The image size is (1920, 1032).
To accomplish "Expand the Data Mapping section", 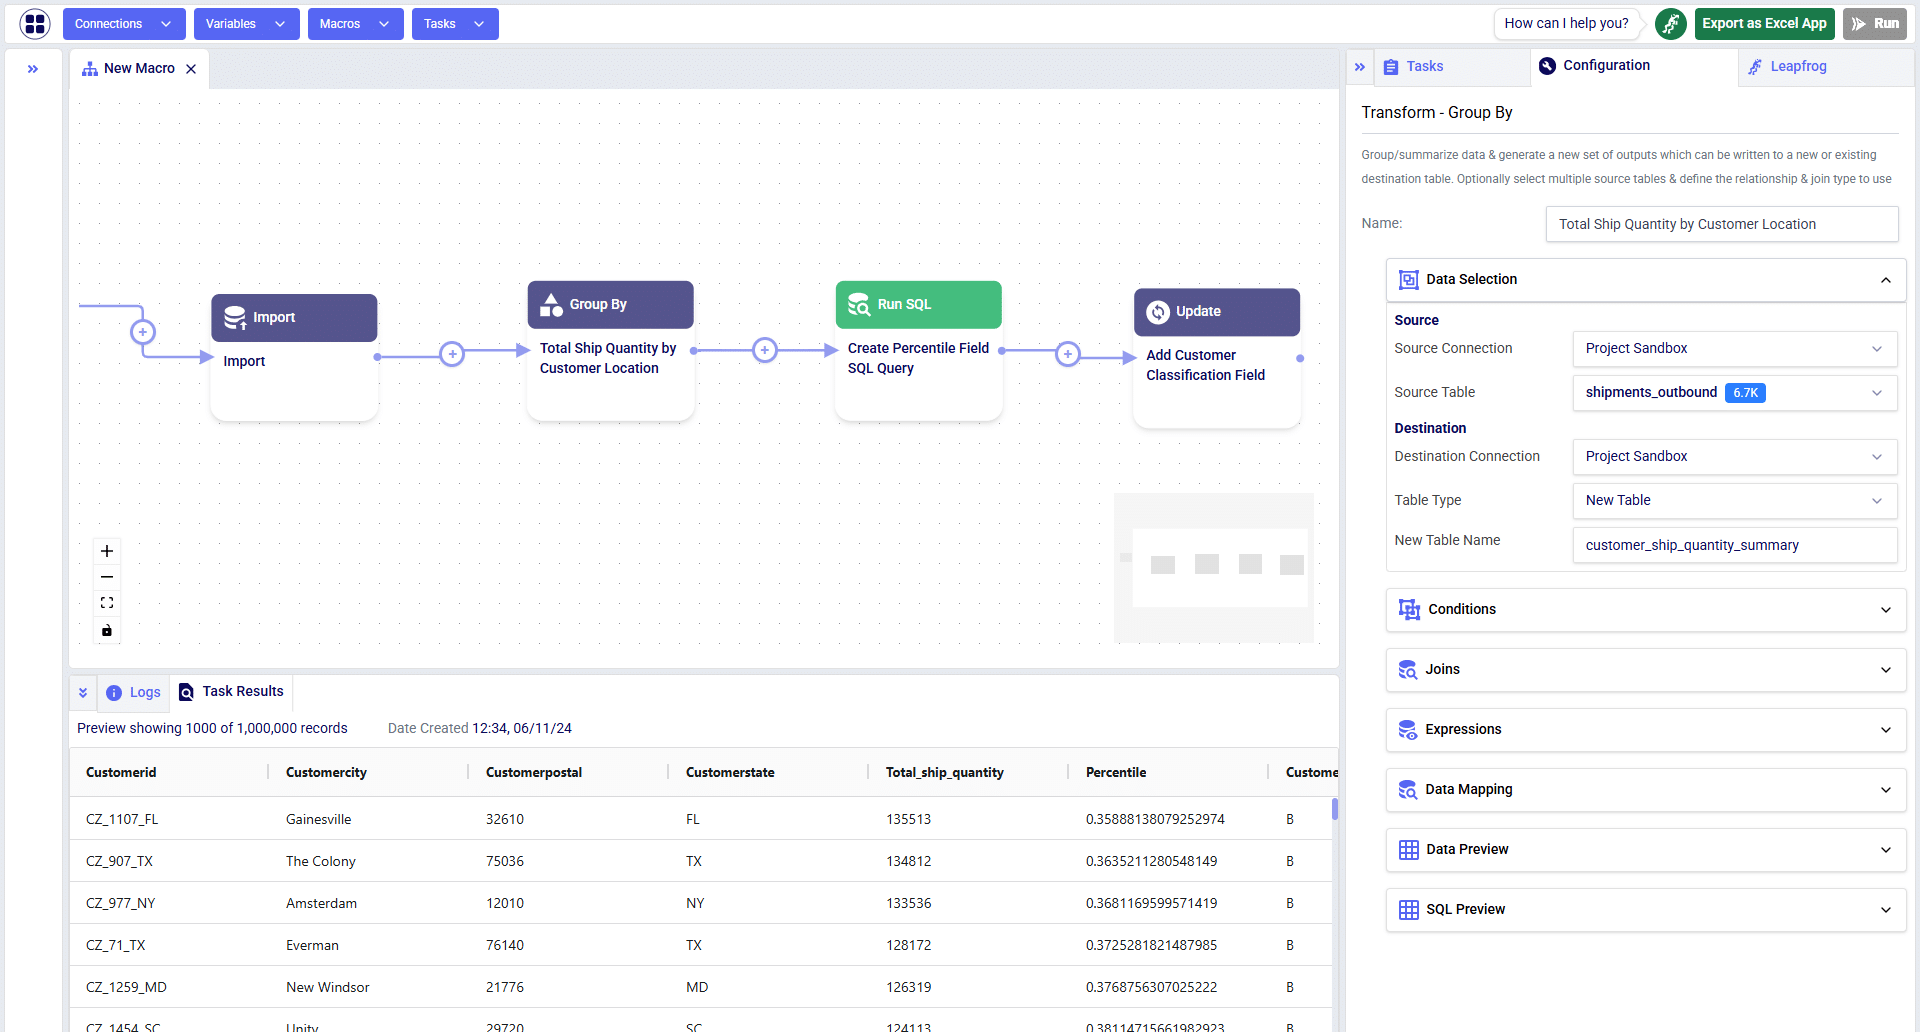I will (1646, 789).
